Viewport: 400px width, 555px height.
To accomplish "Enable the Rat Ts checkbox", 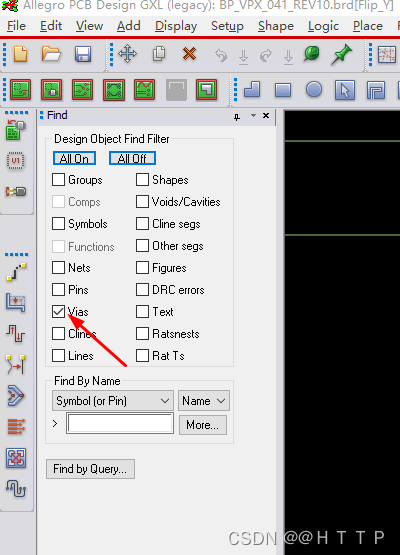I will click(x=142, y=355).
